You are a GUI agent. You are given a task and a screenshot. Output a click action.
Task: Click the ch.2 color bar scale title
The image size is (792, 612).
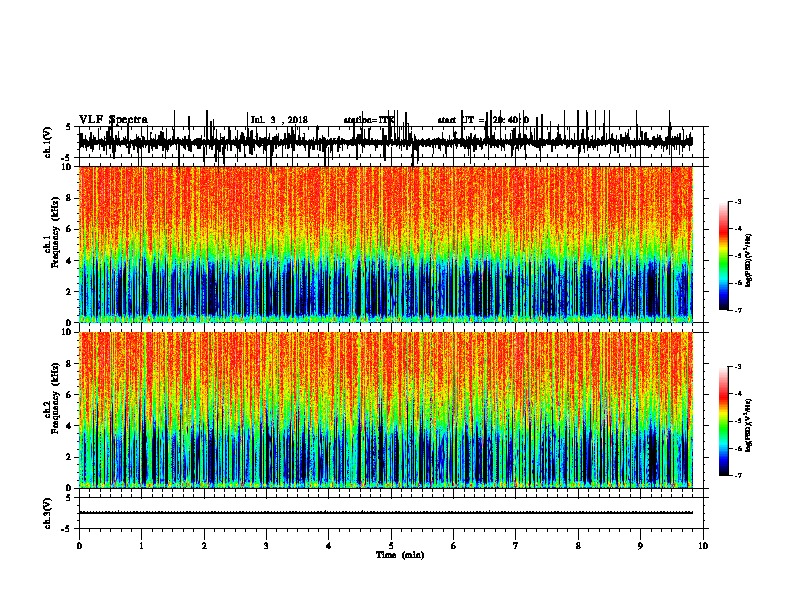748,425
